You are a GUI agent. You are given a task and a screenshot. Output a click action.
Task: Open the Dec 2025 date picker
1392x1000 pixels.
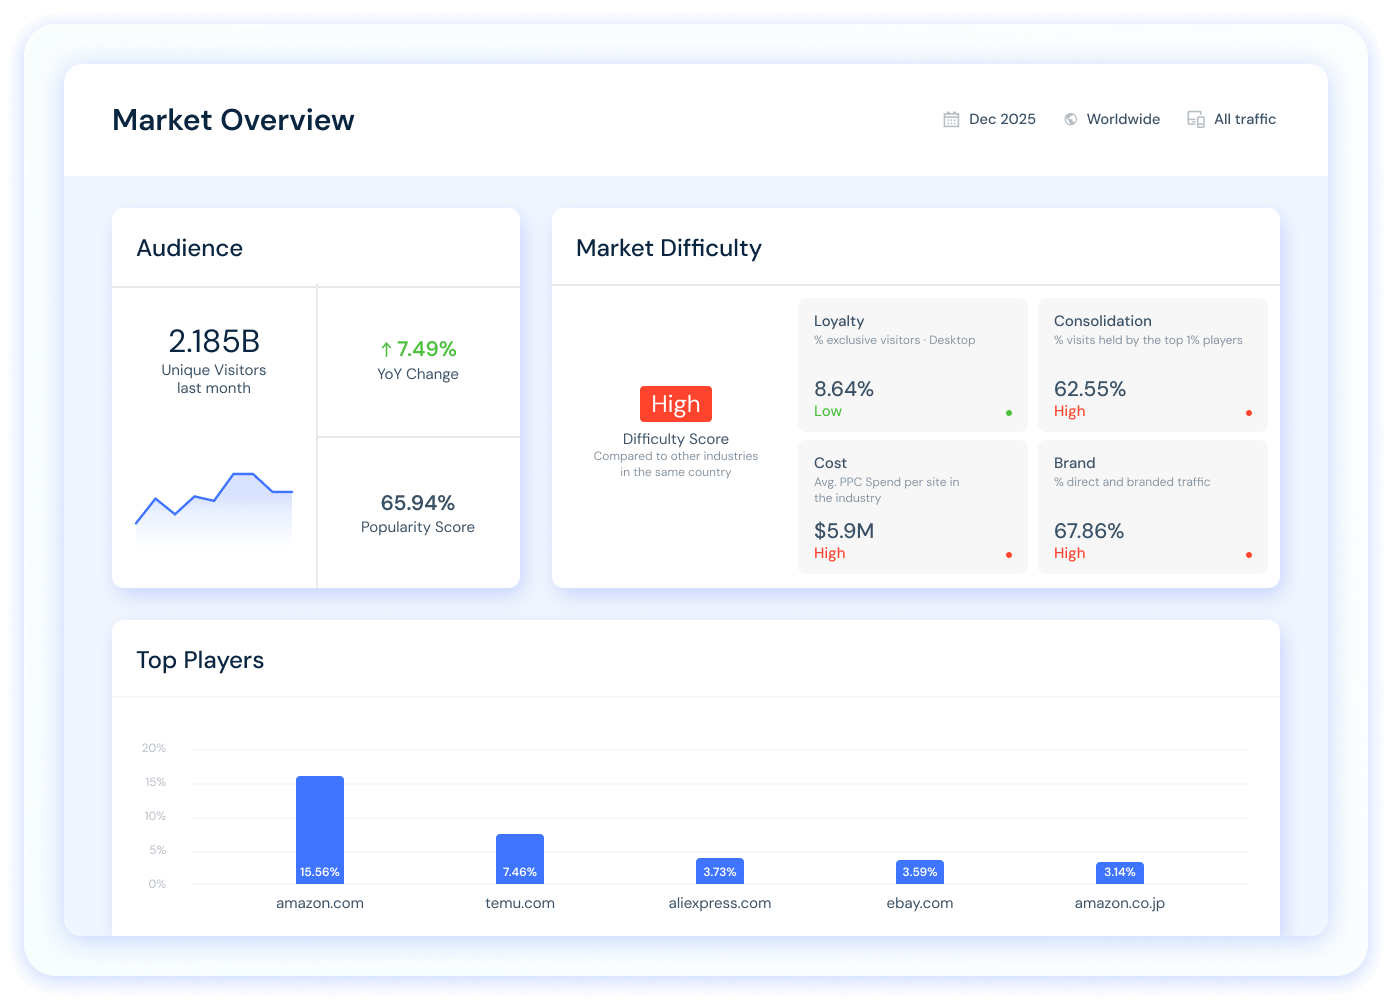1002,118
